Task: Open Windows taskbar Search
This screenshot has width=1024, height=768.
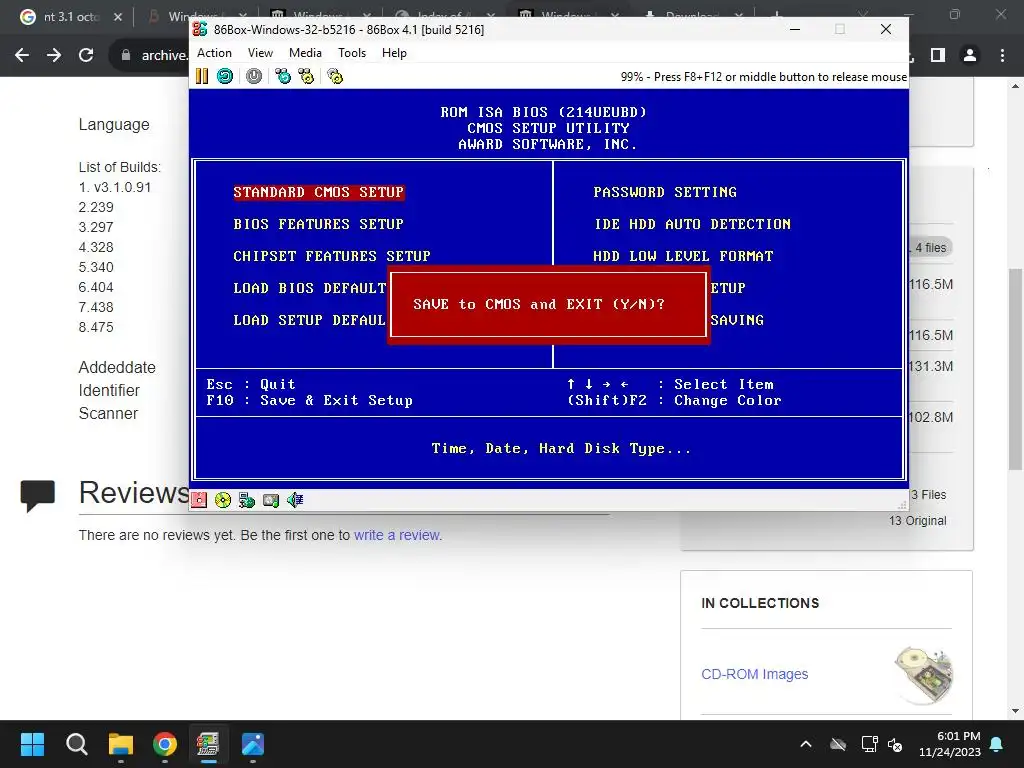Action: click(x=76, y=744)
